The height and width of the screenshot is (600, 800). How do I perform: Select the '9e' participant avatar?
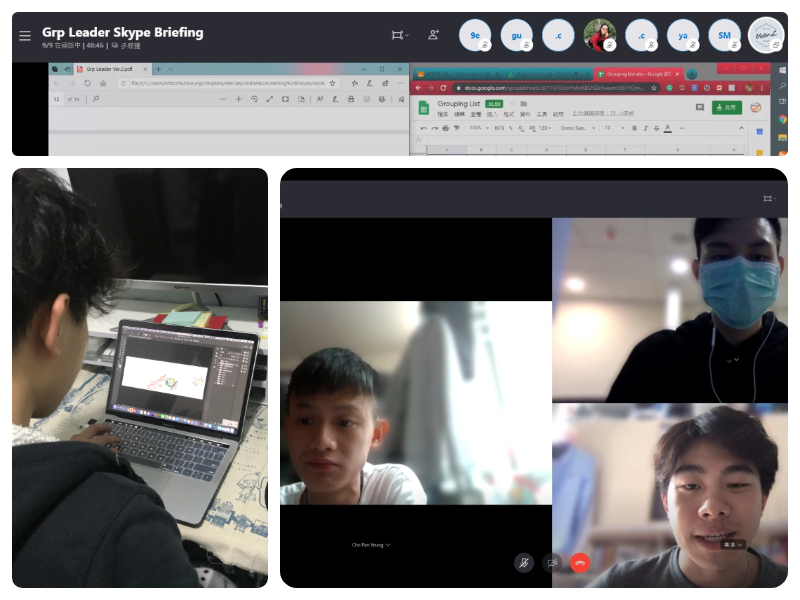point(475,35)
